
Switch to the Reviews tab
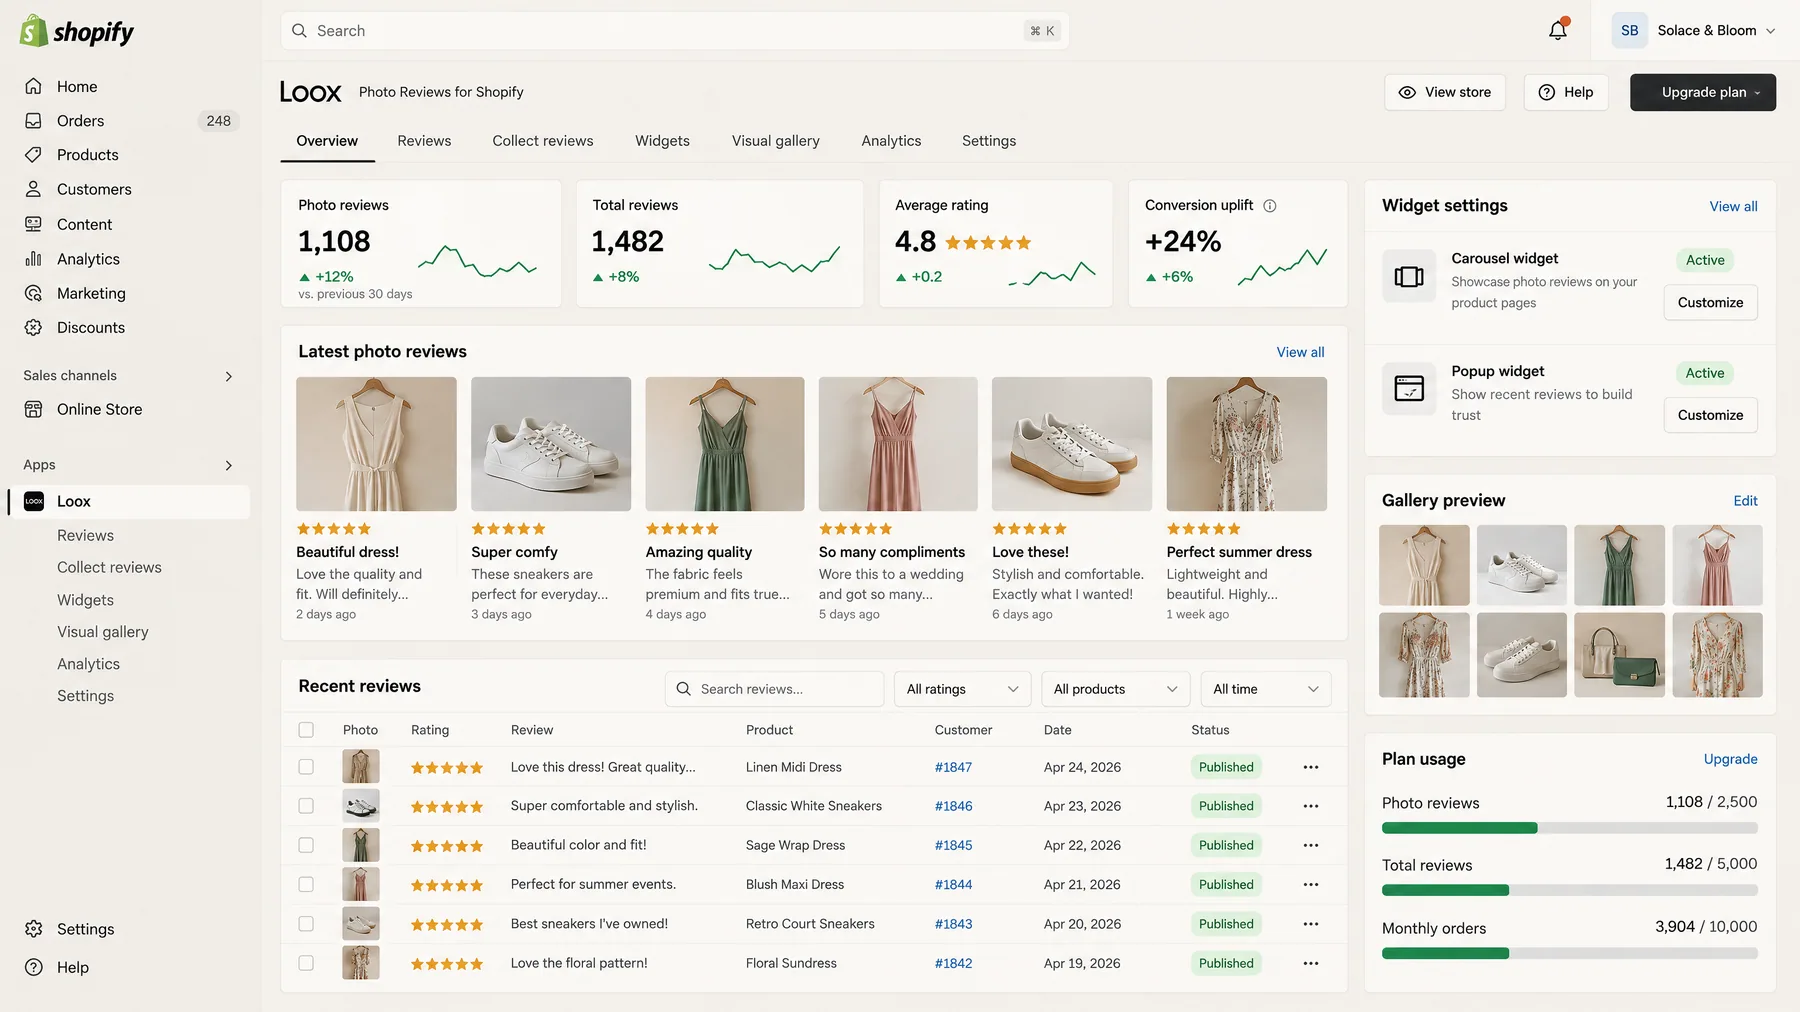click(x=424, y=141)
